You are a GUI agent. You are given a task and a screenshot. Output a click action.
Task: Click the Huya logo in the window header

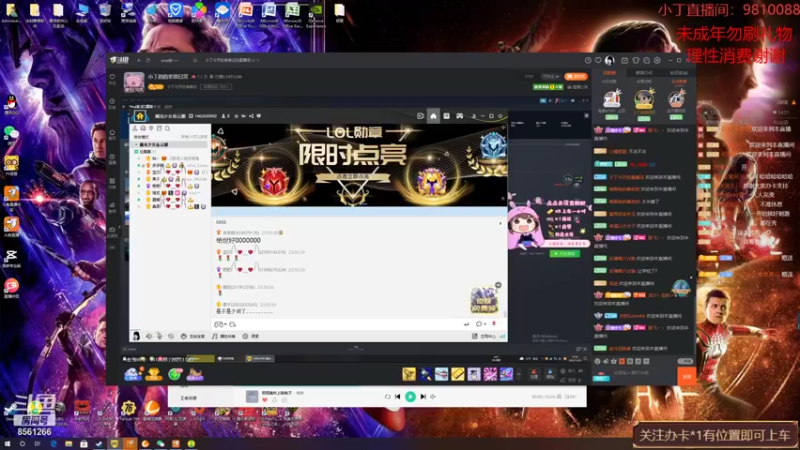(x=120, y=60)
